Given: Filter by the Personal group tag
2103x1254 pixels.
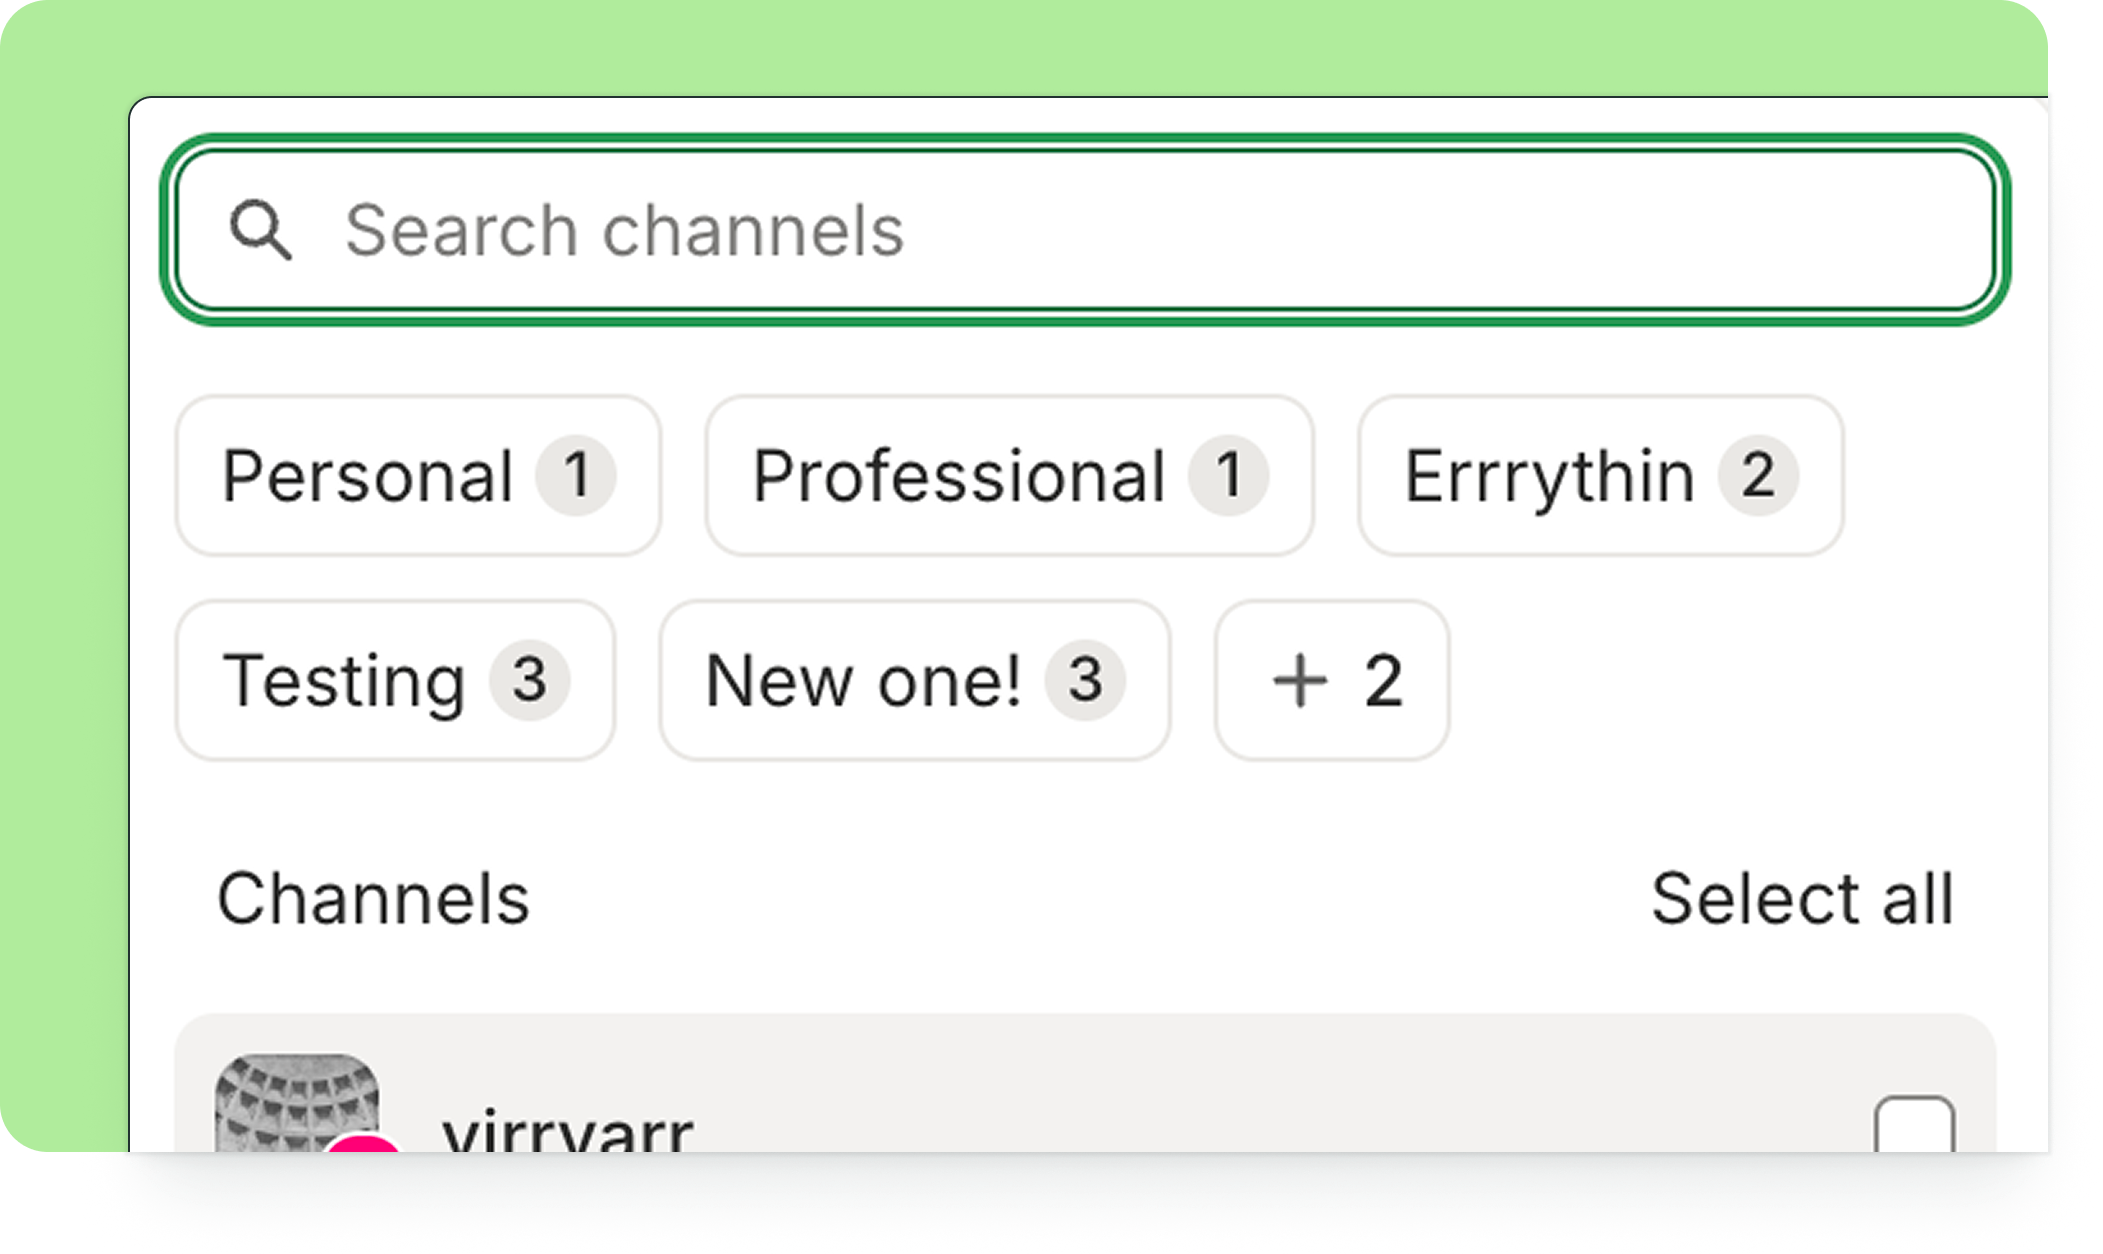Looking at the screenshot, I should coord(418,475).
